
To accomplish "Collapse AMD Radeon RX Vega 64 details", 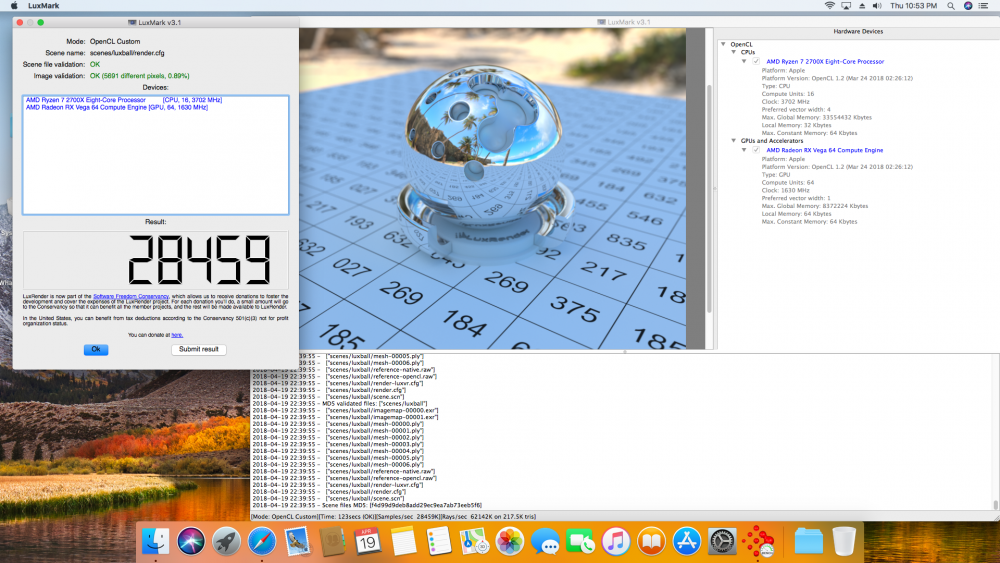I will 744,150.
